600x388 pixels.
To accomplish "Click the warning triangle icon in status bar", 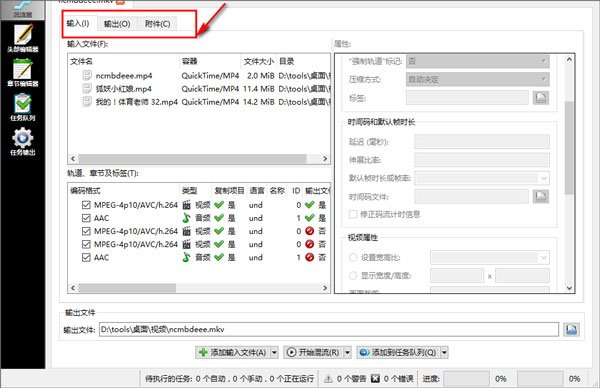I will click(x=328, y=379).
